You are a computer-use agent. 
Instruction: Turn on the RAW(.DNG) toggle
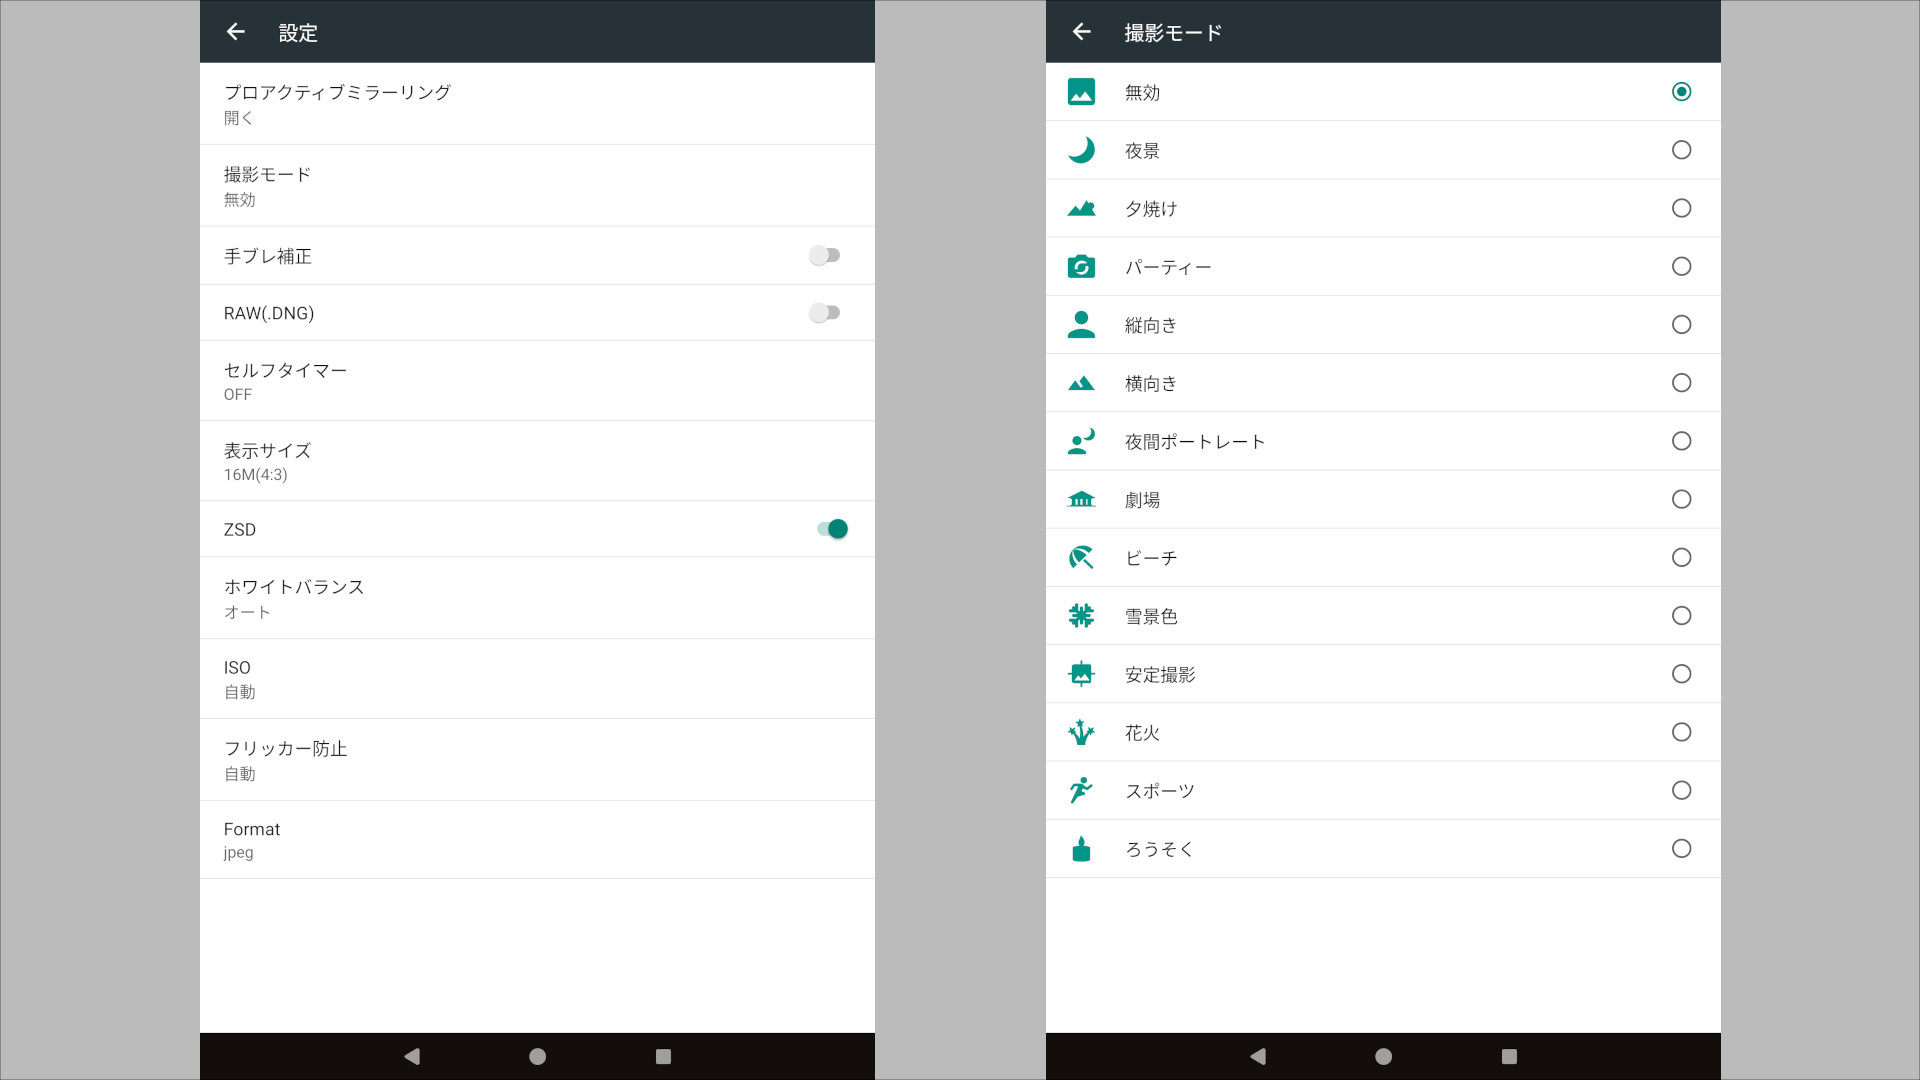(825, 313)
